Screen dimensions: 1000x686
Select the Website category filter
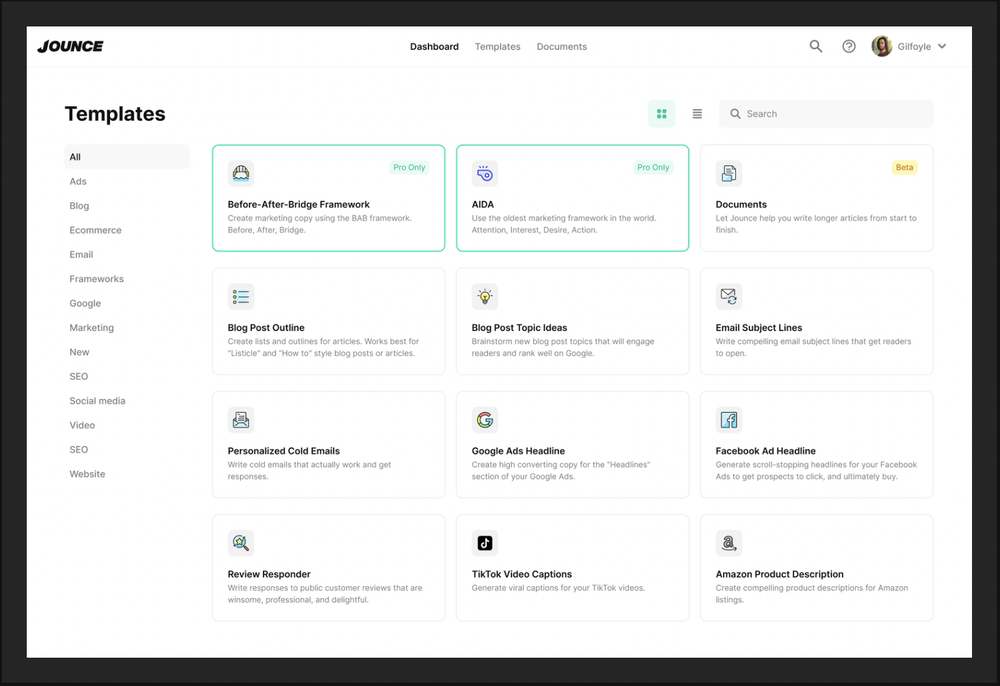[87, 474]
